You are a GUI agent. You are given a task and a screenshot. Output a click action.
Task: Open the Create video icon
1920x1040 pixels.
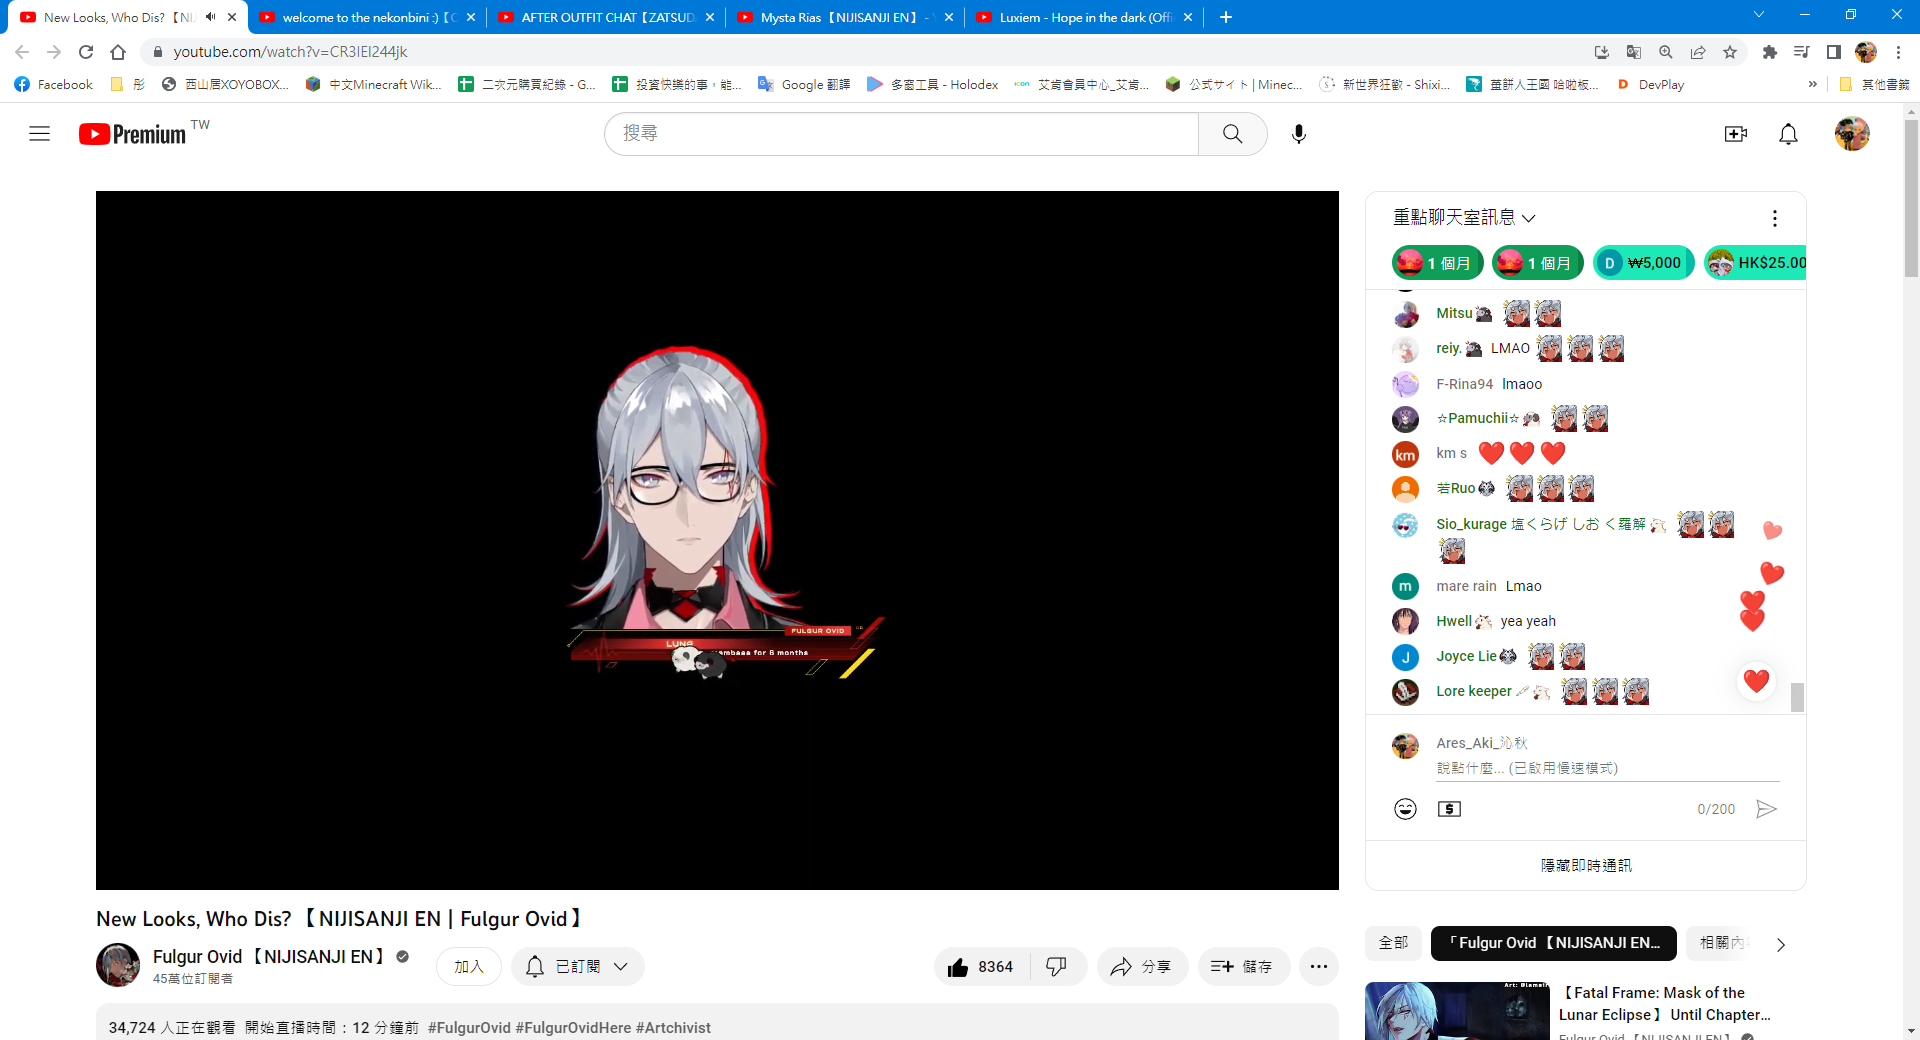point(1735,134)
